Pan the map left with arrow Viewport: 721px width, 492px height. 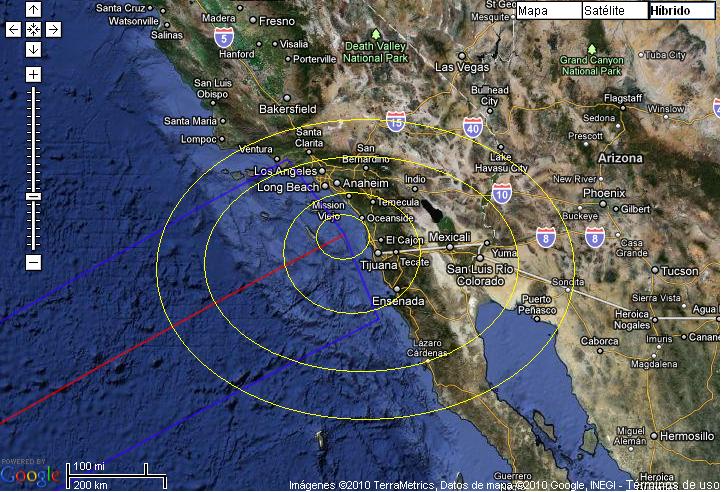point(13,29)
